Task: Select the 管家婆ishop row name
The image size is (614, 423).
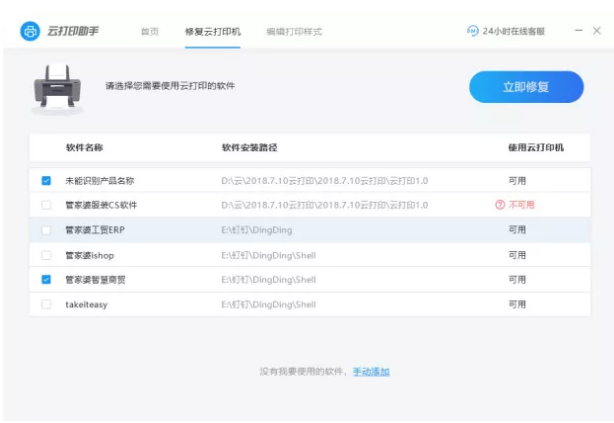Action: click(x=90, y=255)
